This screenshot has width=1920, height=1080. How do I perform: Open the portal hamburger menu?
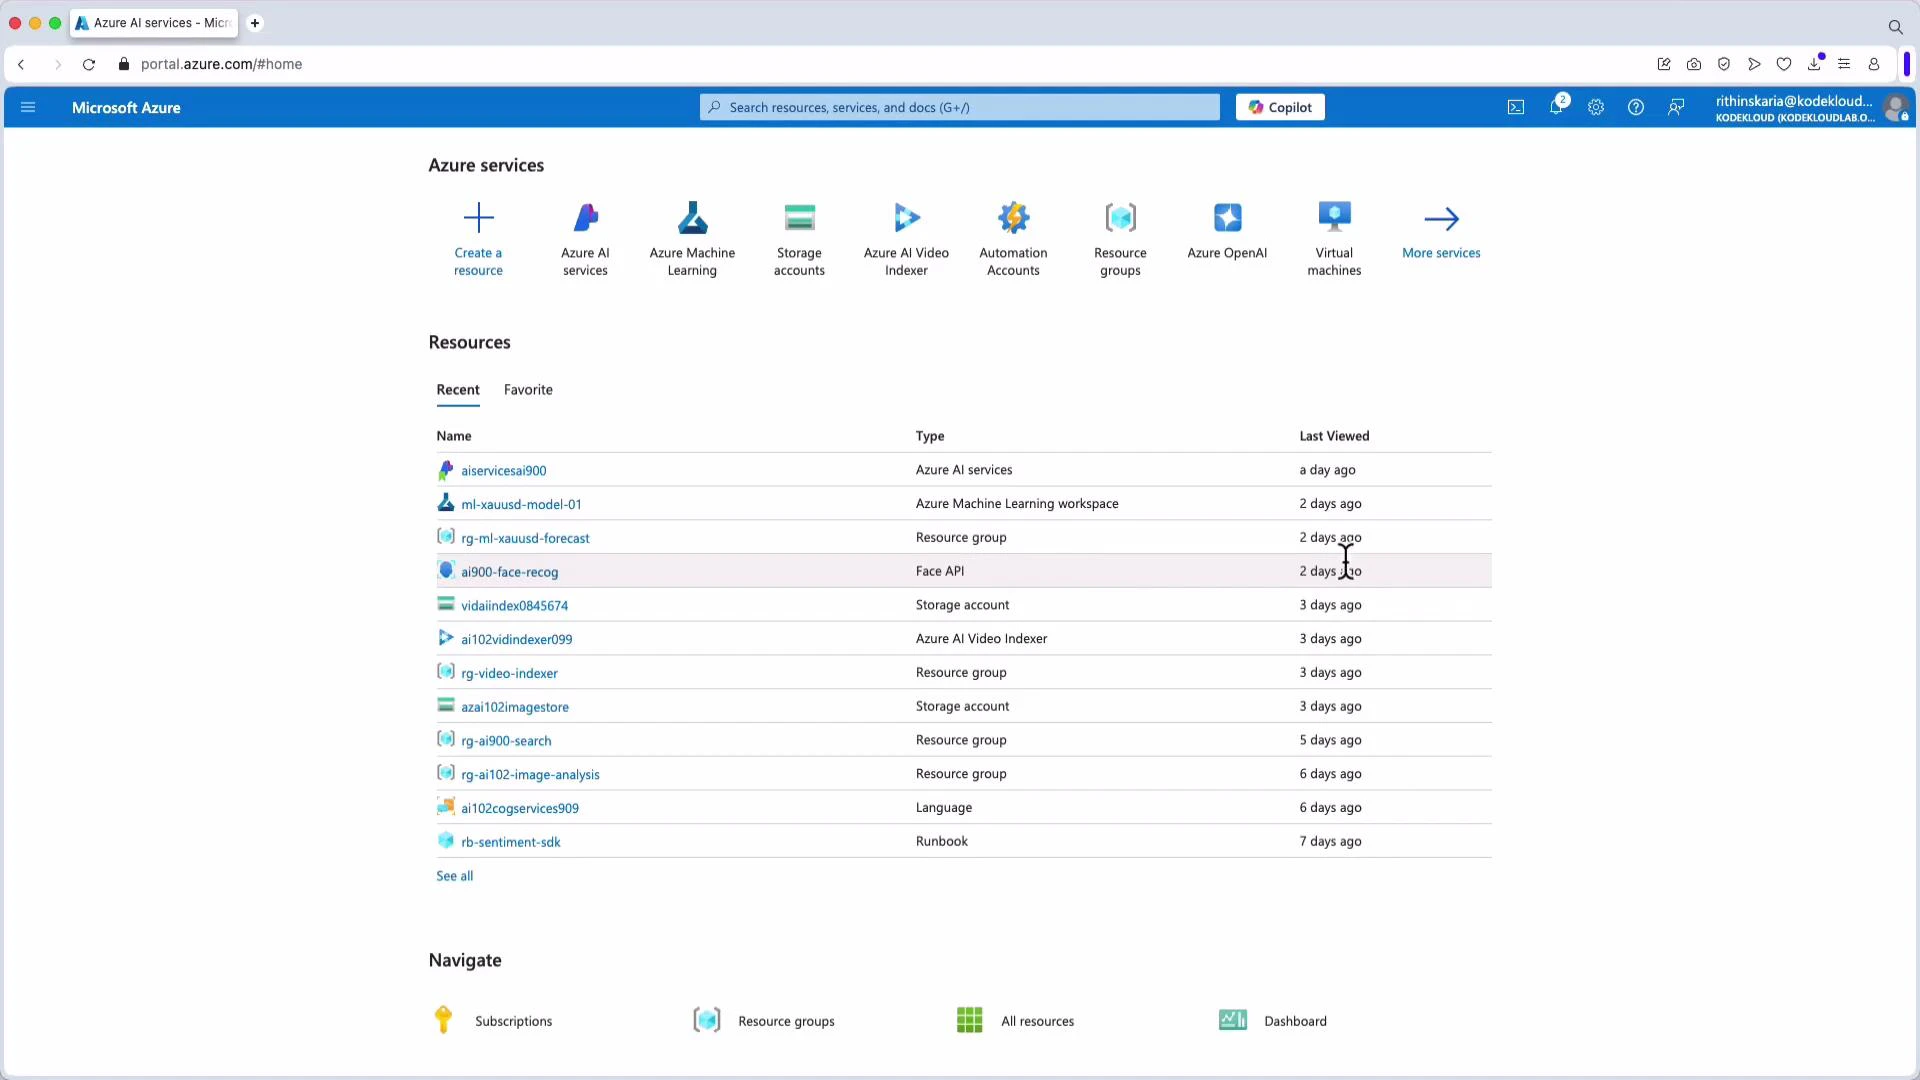click(x=28, y=107)
